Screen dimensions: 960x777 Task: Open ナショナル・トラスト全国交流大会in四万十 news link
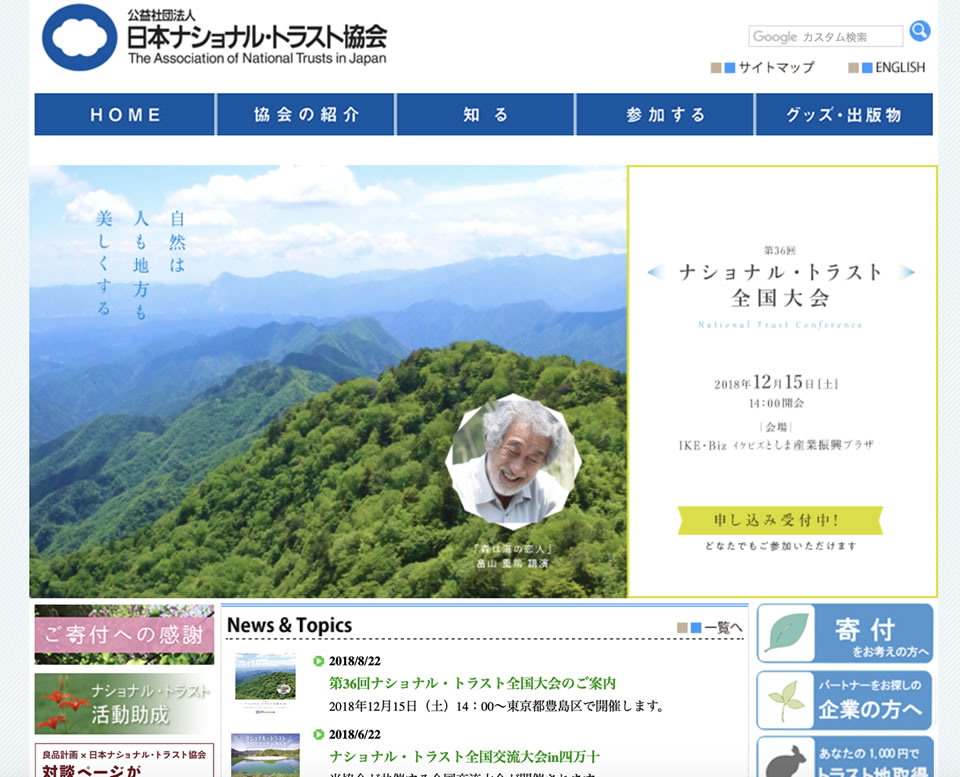pos(465,756)
